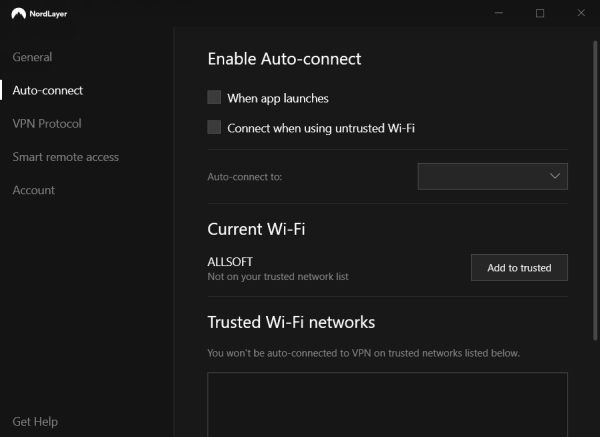Open the General settings section

pyautogui.click(x=32, y=57)
